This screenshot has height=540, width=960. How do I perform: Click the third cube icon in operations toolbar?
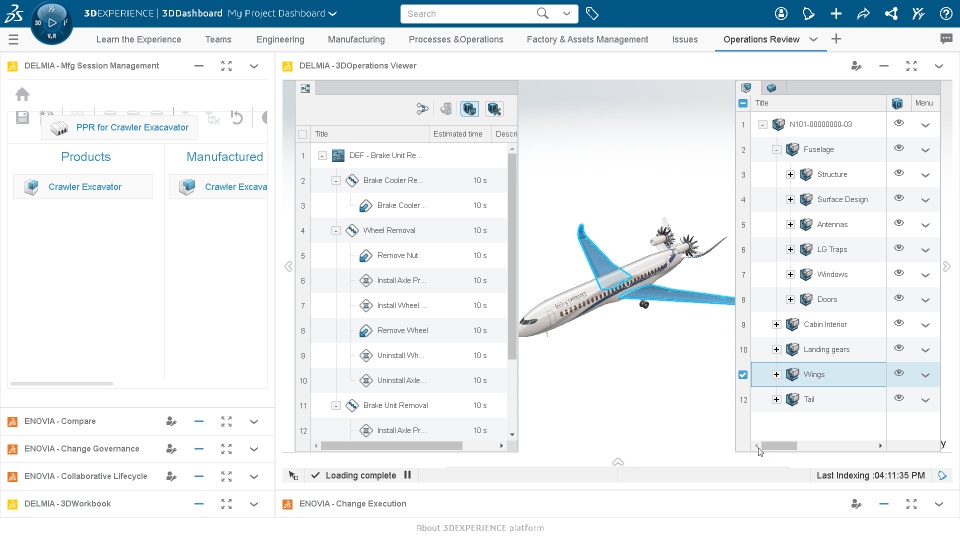[x=470, y=109]
